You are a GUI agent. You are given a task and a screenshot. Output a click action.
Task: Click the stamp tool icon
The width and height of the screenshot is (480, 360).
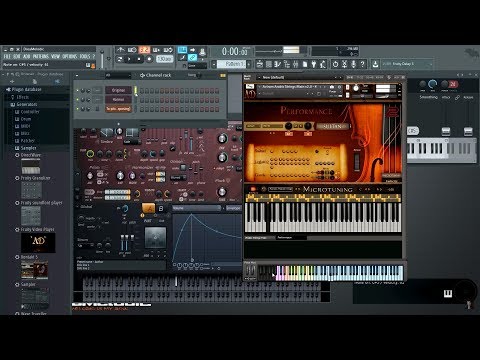202,51
